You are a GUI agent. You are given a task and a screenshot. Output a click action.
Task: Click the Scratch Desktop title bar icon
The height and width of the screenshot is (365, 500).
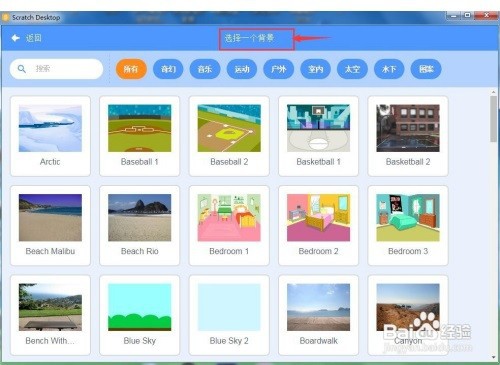click(6, 17)
